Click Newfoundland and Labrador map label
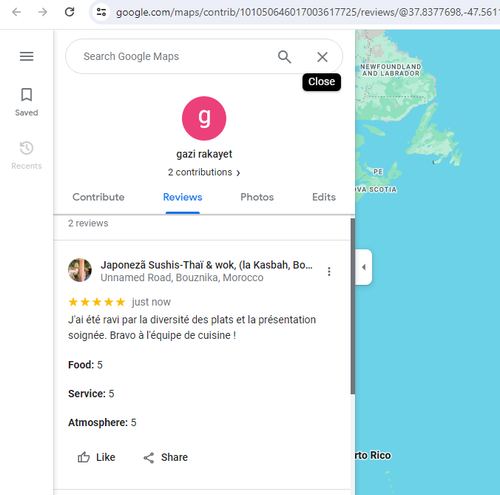This screenshot has width=500, height=495. [391, 70]
